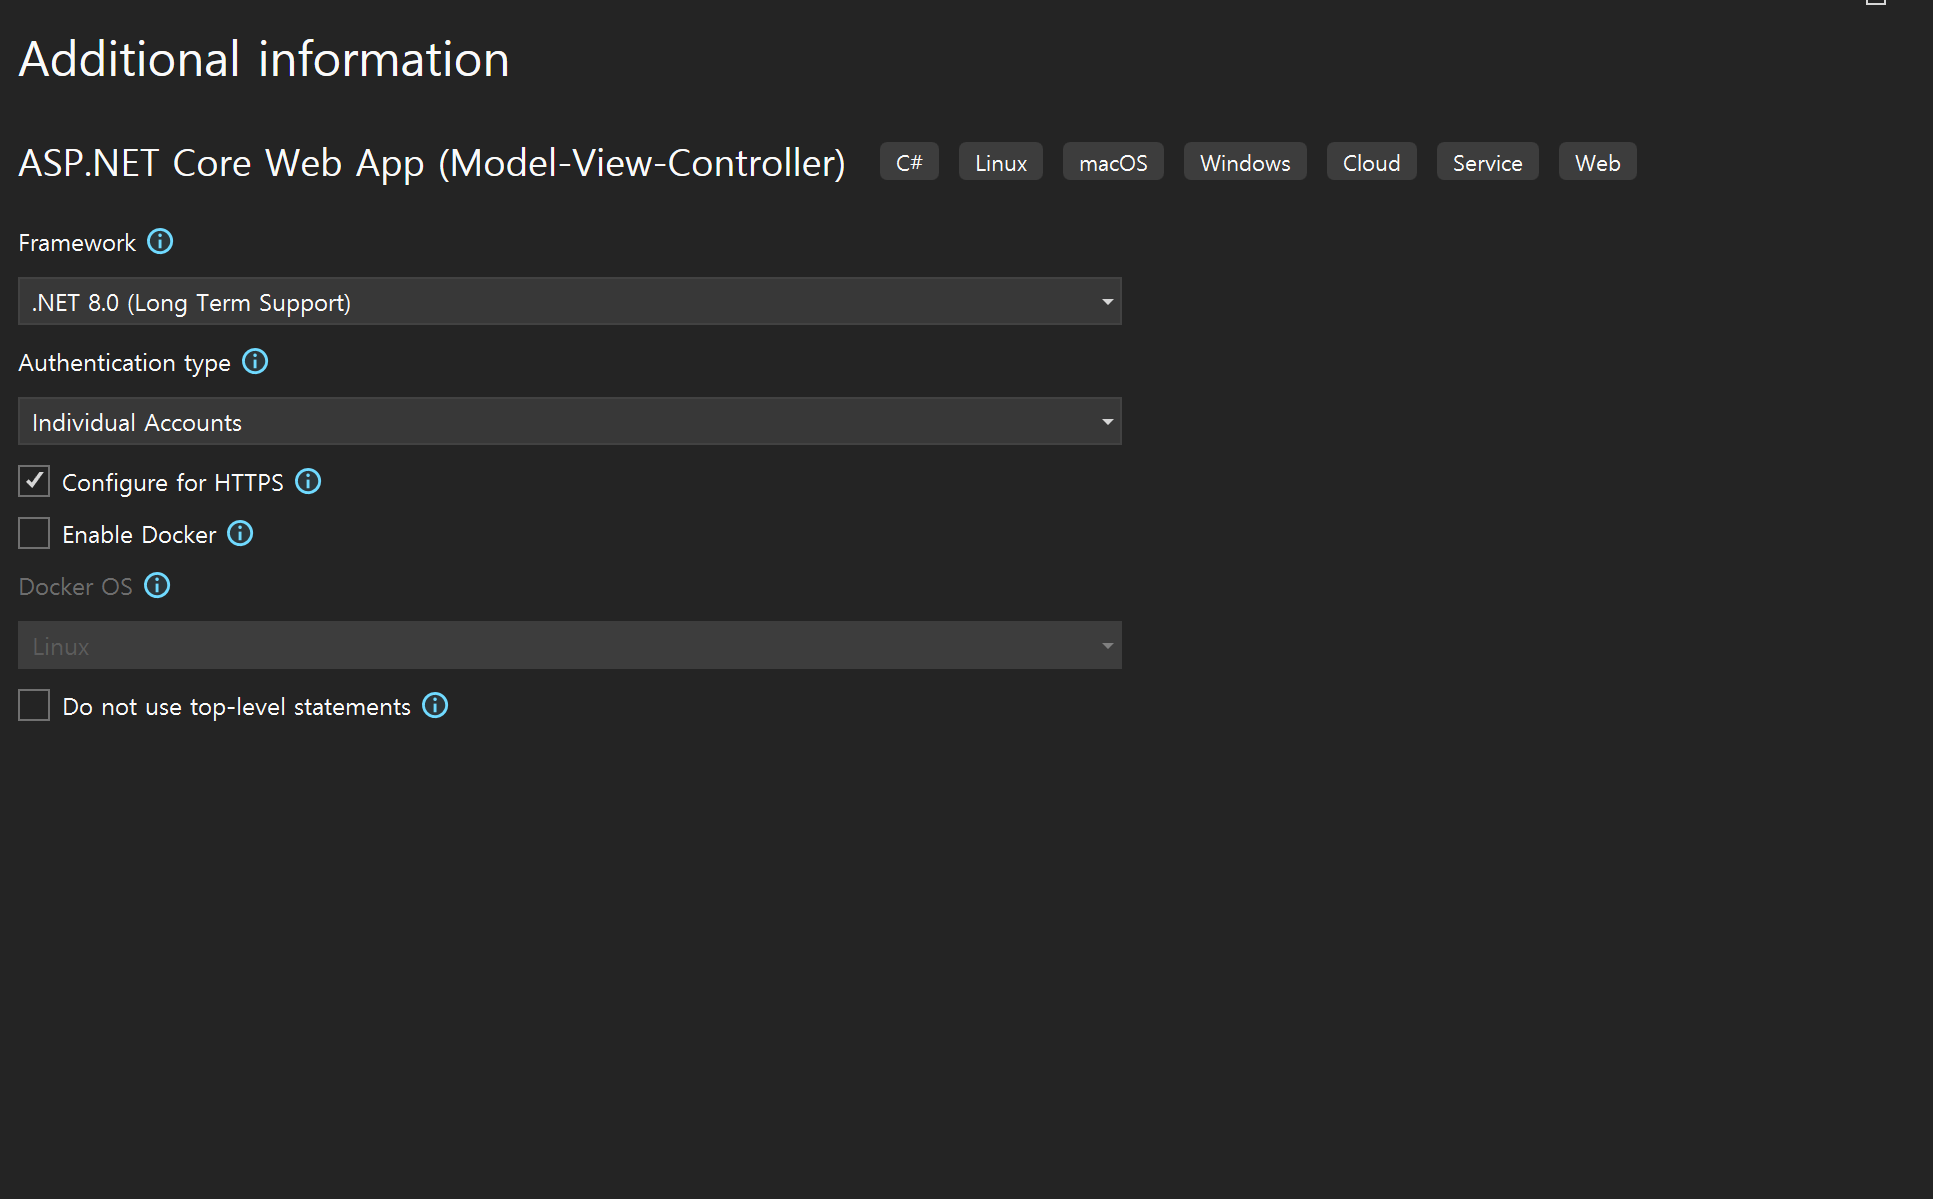The height and width of the screenshot is (1199, 1933).
Task: Click info icon beside Configure for HTTPS
Action: coord(308,482)
